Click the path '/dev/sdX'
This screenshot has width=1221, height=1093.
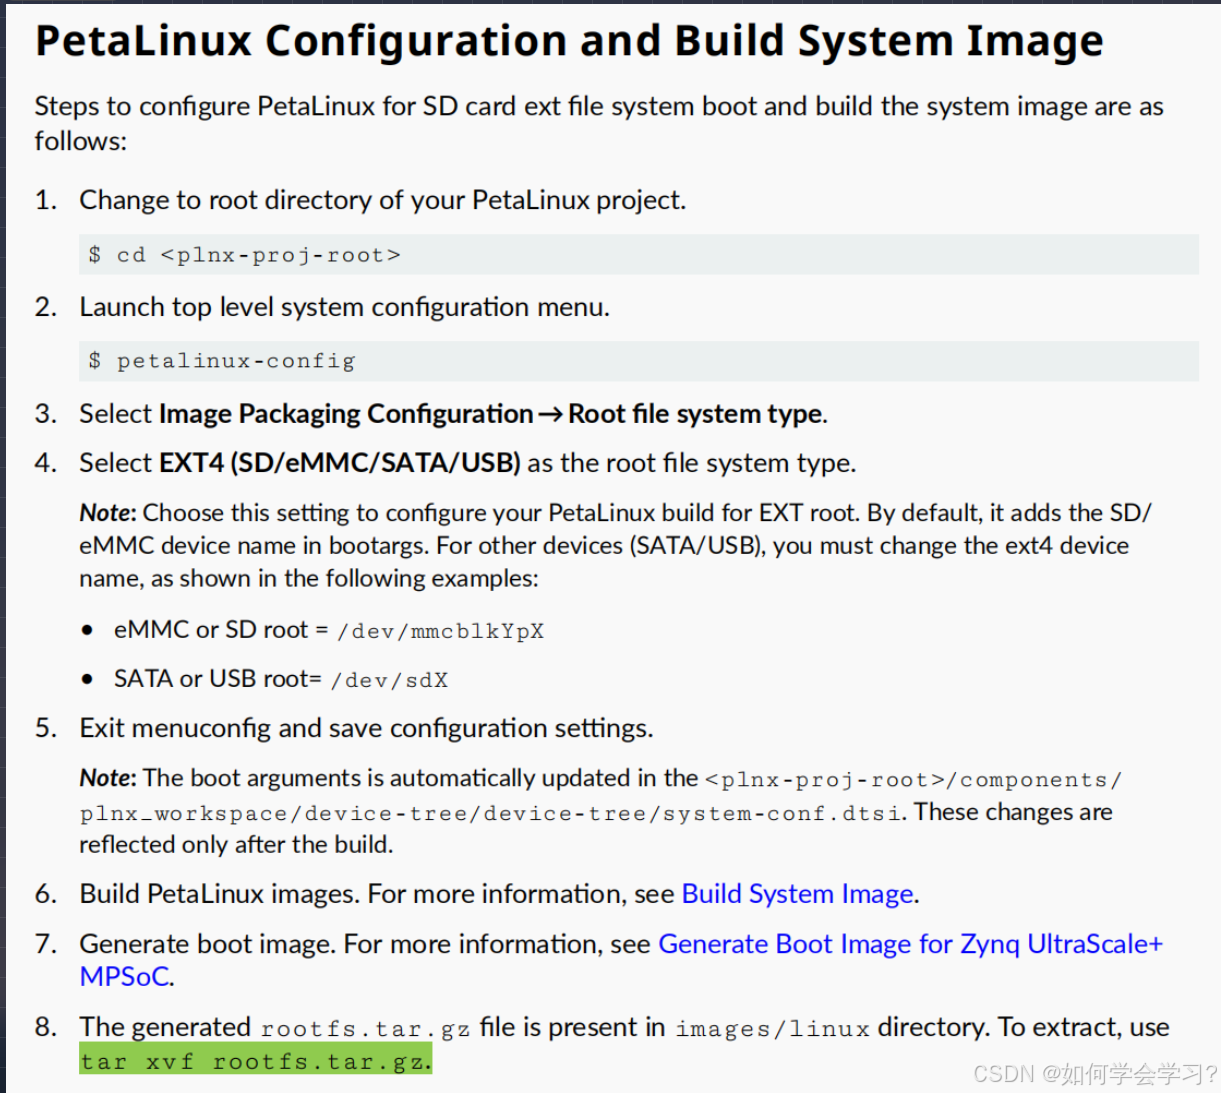pos(389,680)
